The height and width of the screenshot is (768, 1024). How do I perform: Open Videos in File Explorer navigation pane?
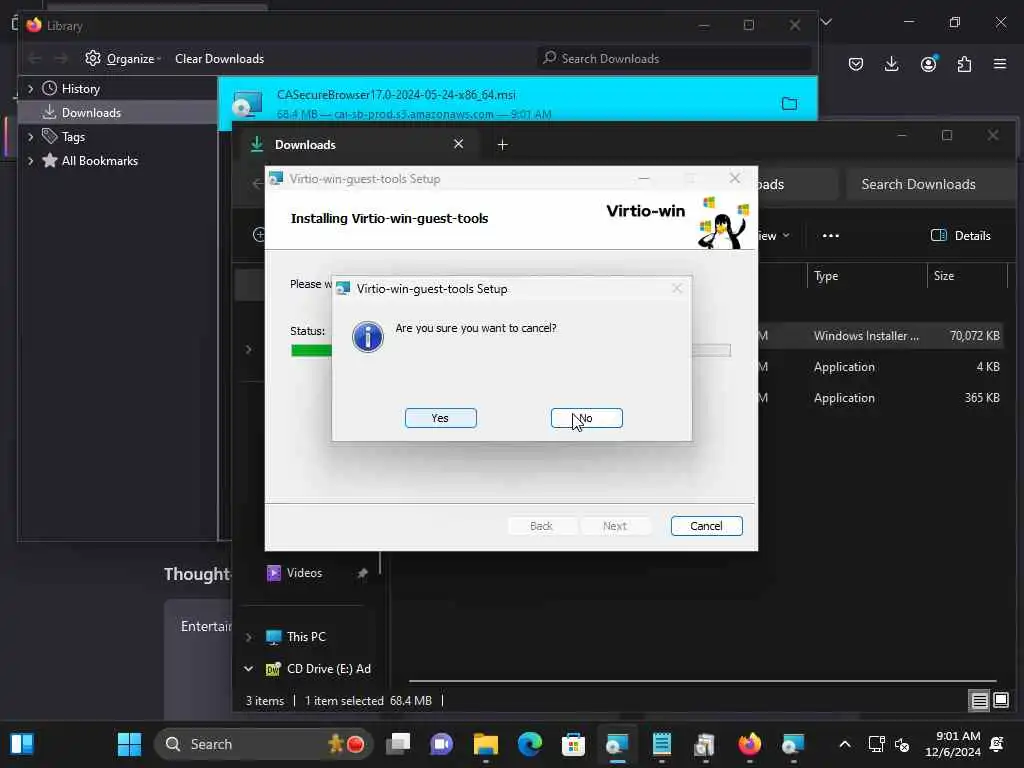[304, 573]
